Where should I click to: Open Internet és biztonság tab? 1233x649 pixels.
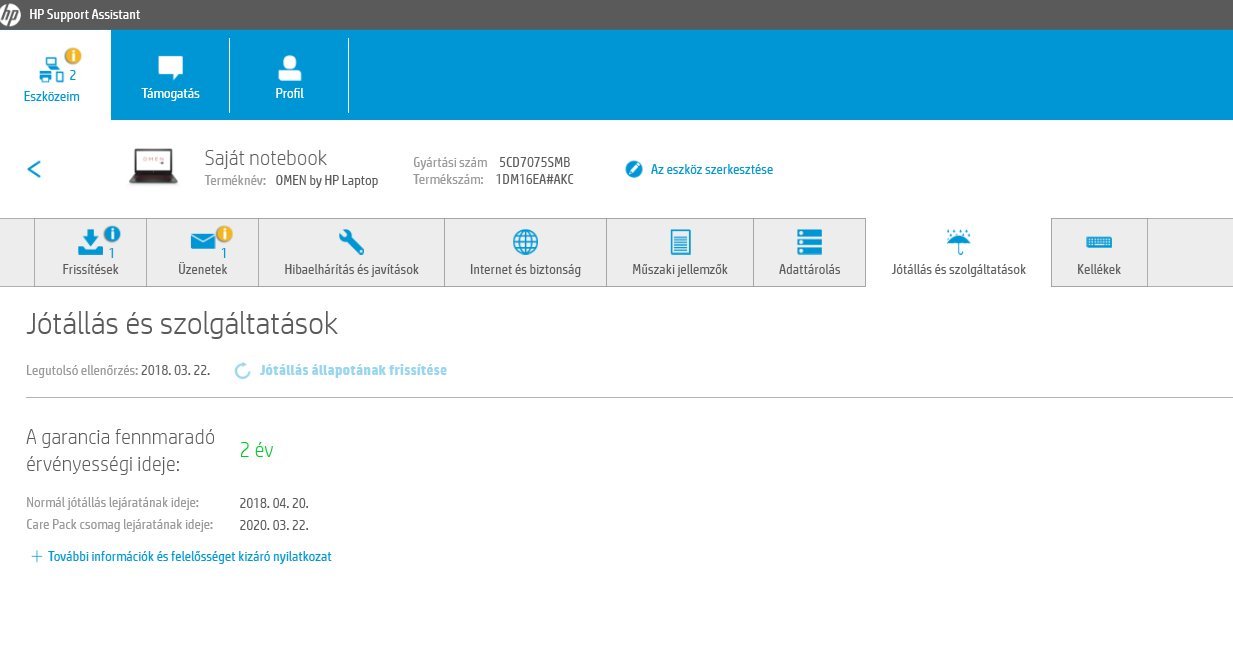[x=525, y=253]
